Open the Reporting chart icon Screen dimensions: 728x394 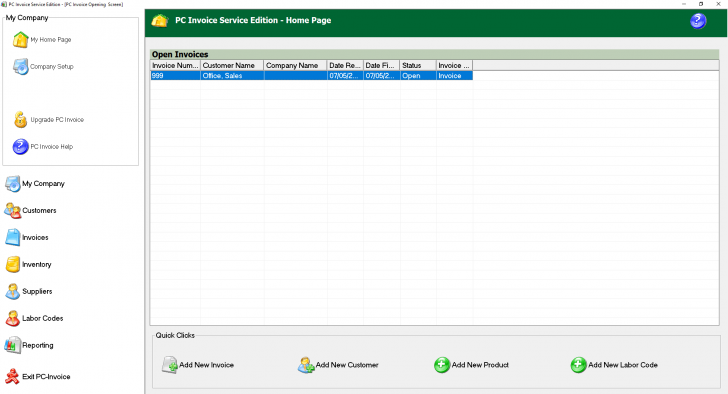point(13,345)
